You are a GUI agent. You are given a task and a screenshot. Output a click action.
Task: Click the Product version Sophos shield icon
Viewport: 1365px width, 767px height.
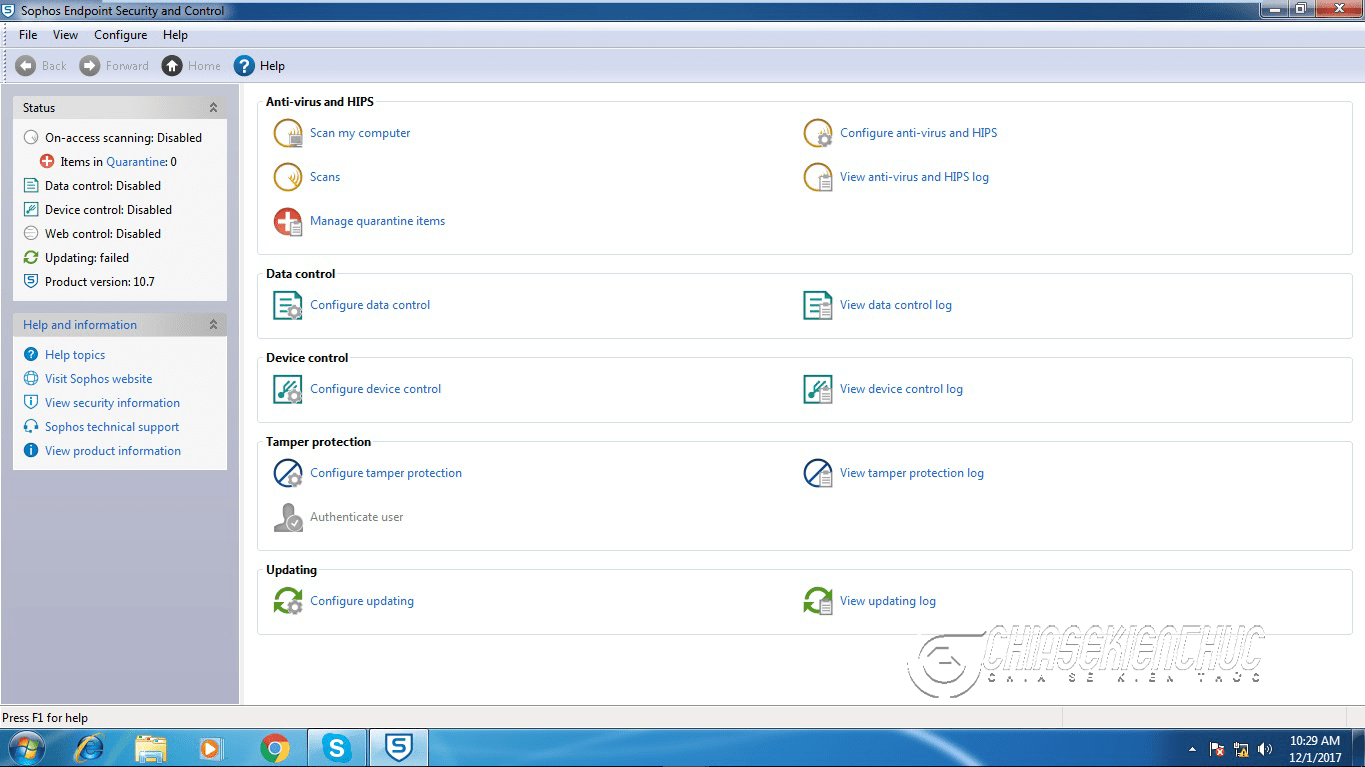coord(31,282)
